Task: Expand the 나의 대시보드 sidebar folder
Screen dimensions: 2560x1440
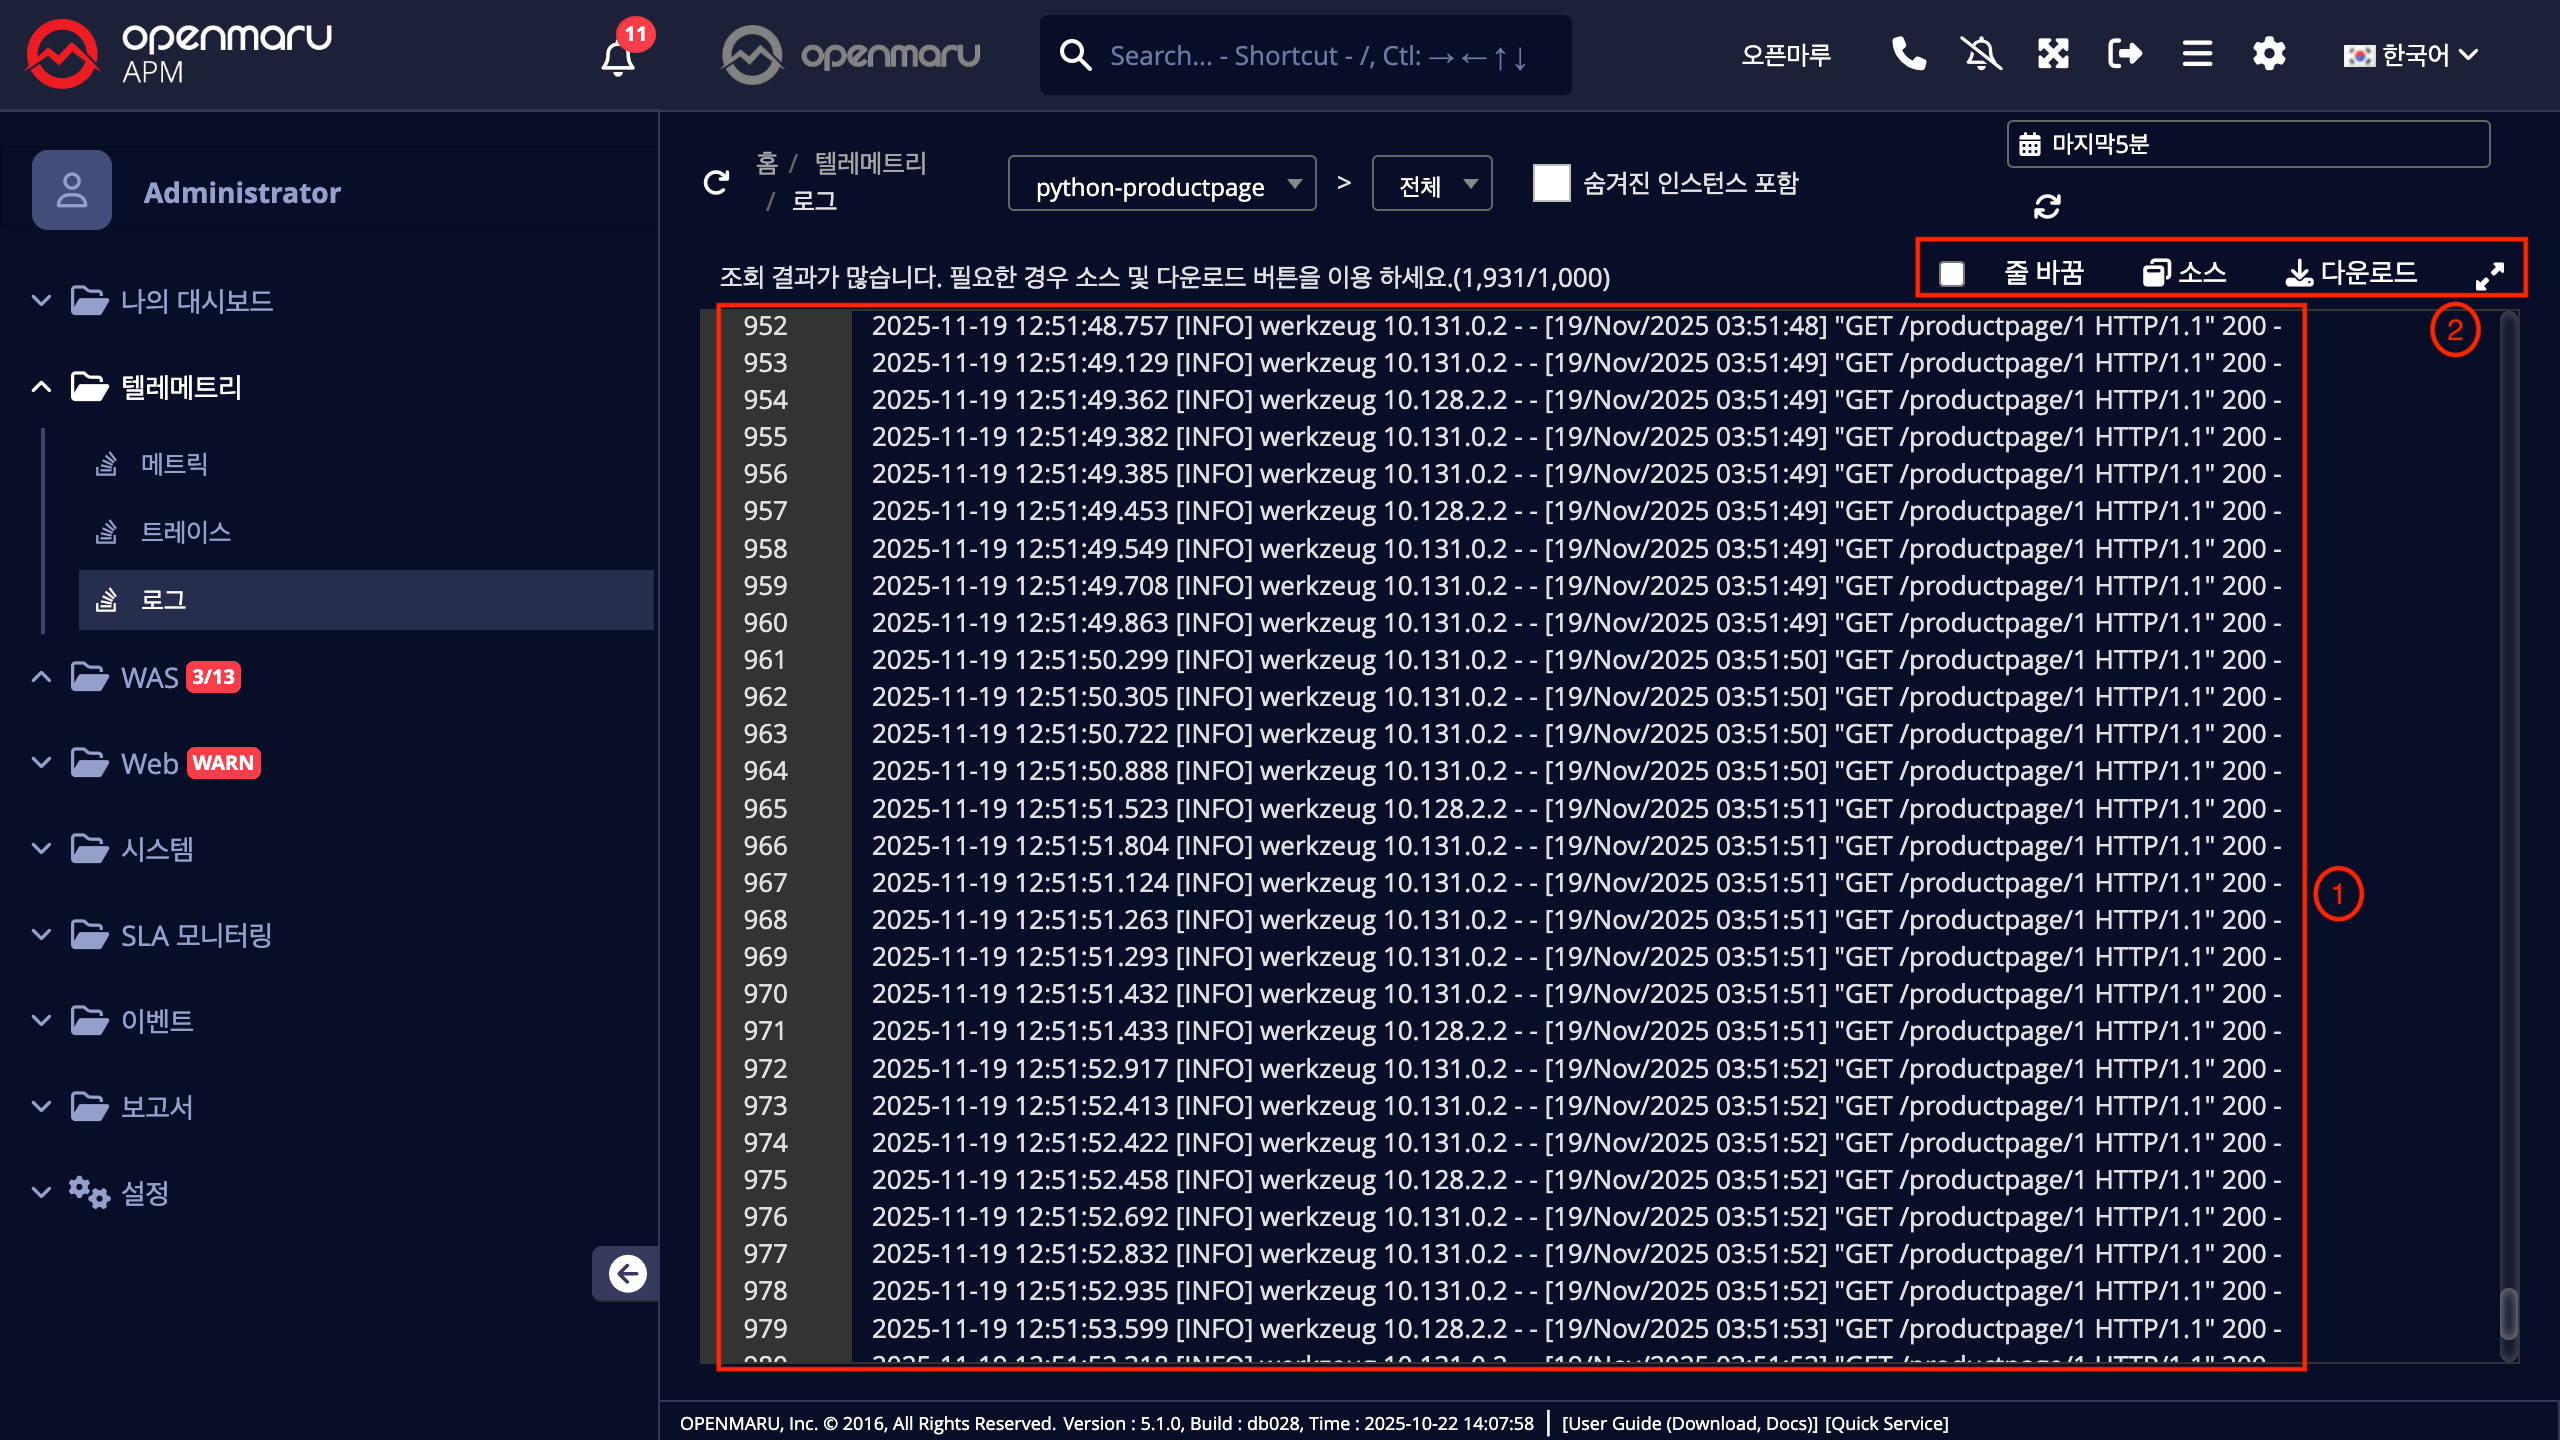Action: coord(197,301)
